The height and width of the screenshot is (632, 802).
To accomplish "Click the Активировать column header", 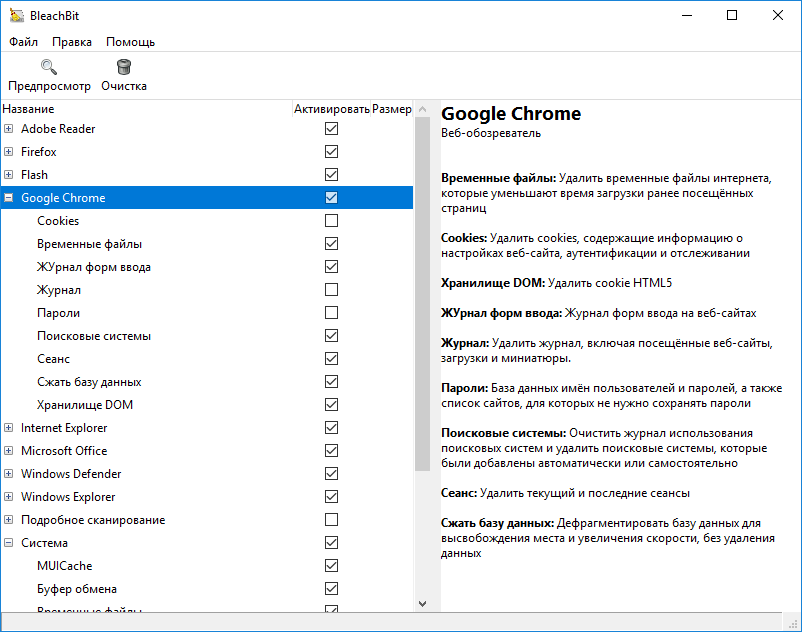I will 331,109.
